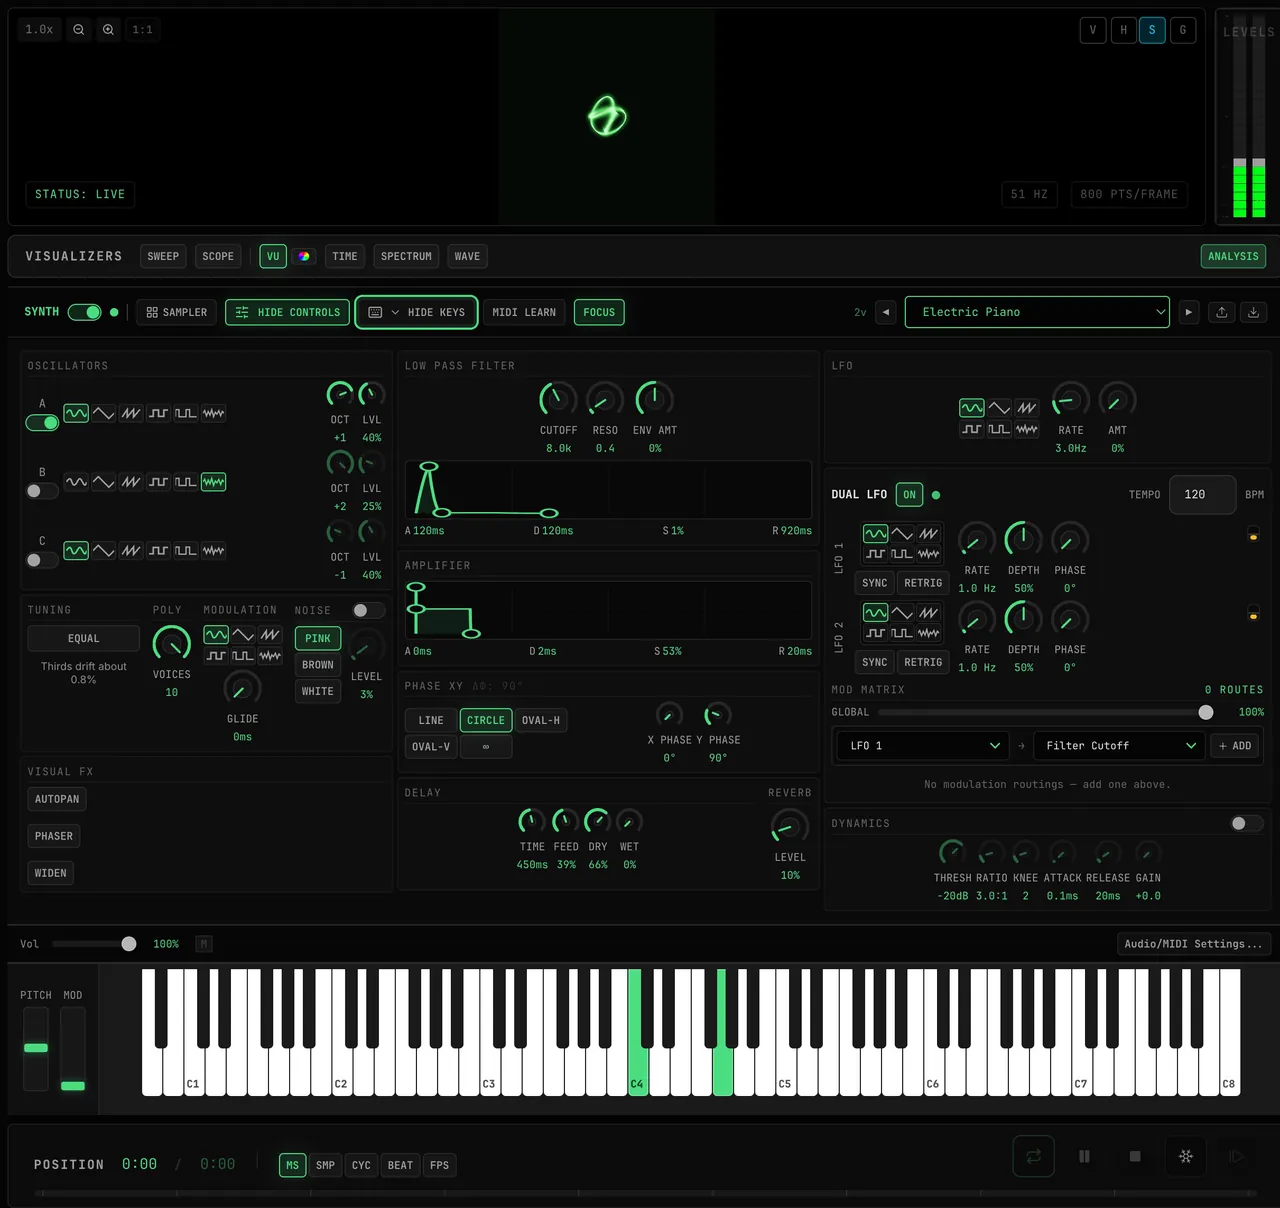Enable the DYNAMICS toggle
This screenshot has height=1208, width=1280.
click(1247, 823)
